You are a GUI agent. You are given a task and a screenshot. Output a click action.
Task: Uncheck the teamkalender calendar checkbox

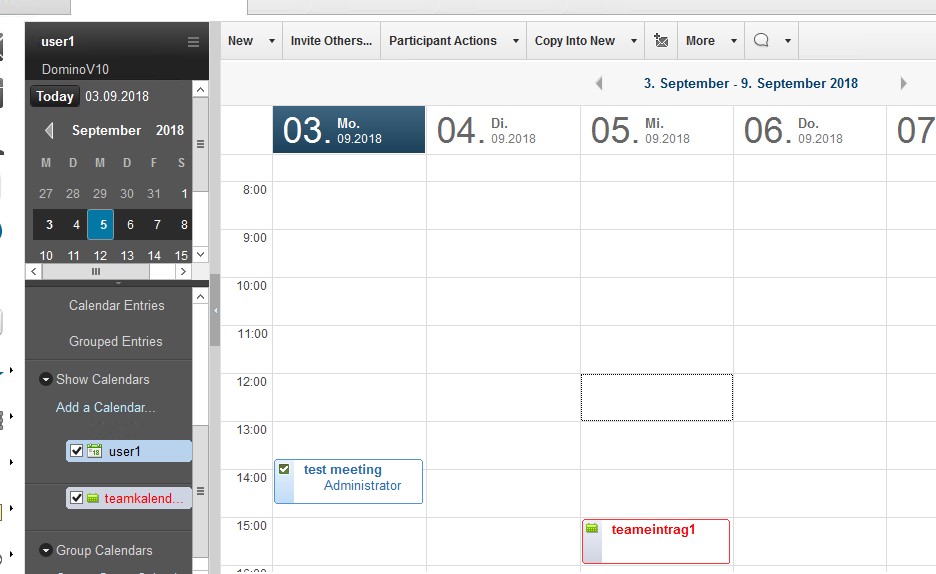[77, 498]
